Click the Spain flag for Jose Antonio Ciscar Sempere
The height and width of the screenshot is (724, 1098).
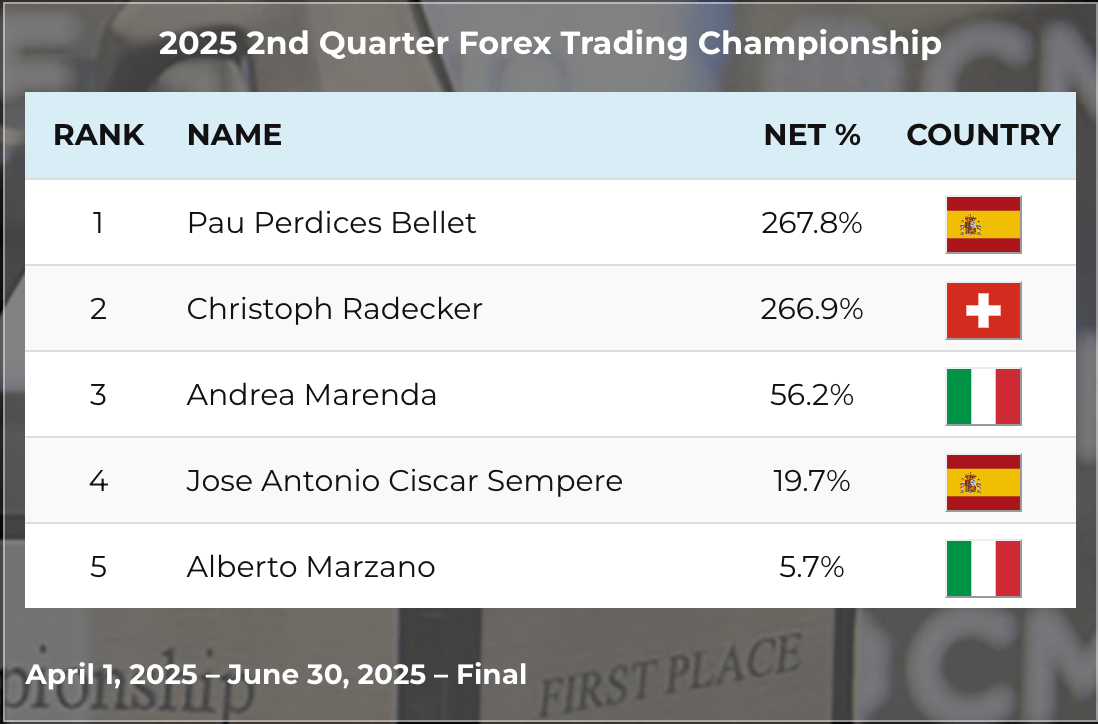[983, 482]
